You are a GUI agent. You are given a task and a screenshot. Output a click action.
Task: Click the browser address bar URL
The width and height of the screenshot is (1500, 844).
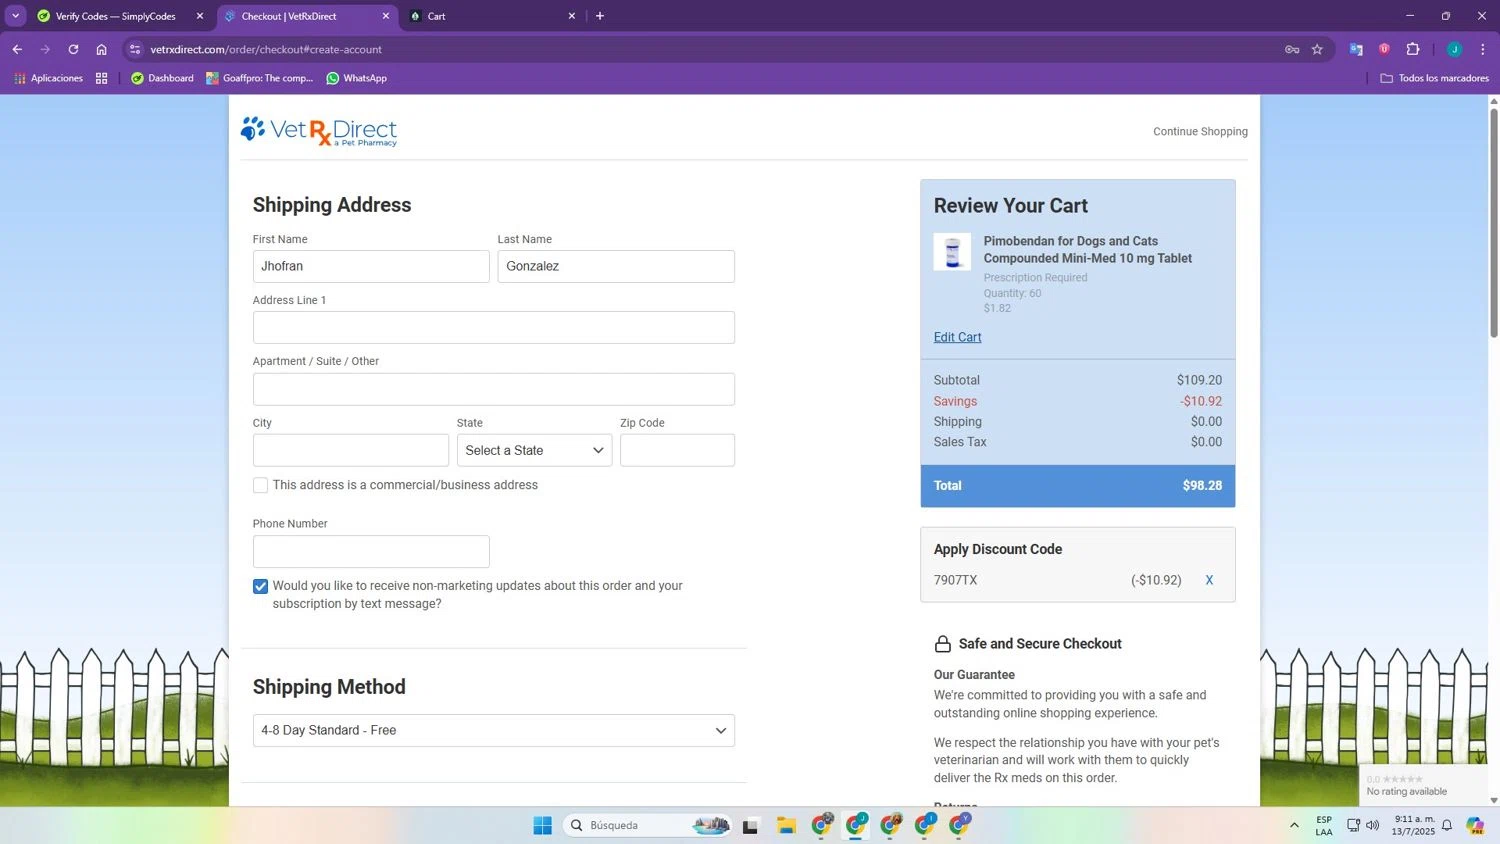tap(266, 49)
